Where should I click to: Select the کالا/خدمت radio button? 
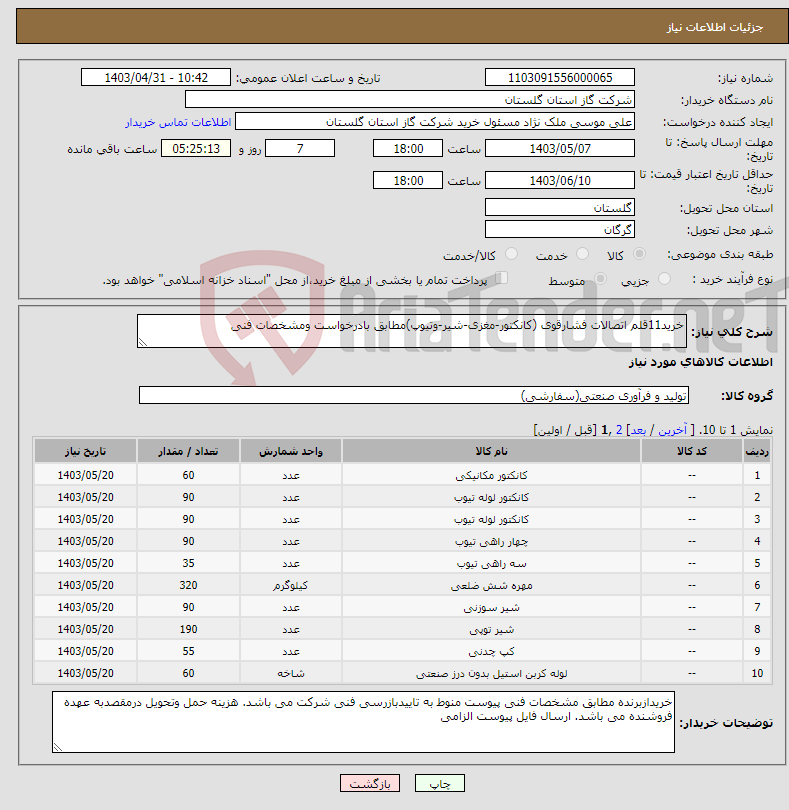511,254
